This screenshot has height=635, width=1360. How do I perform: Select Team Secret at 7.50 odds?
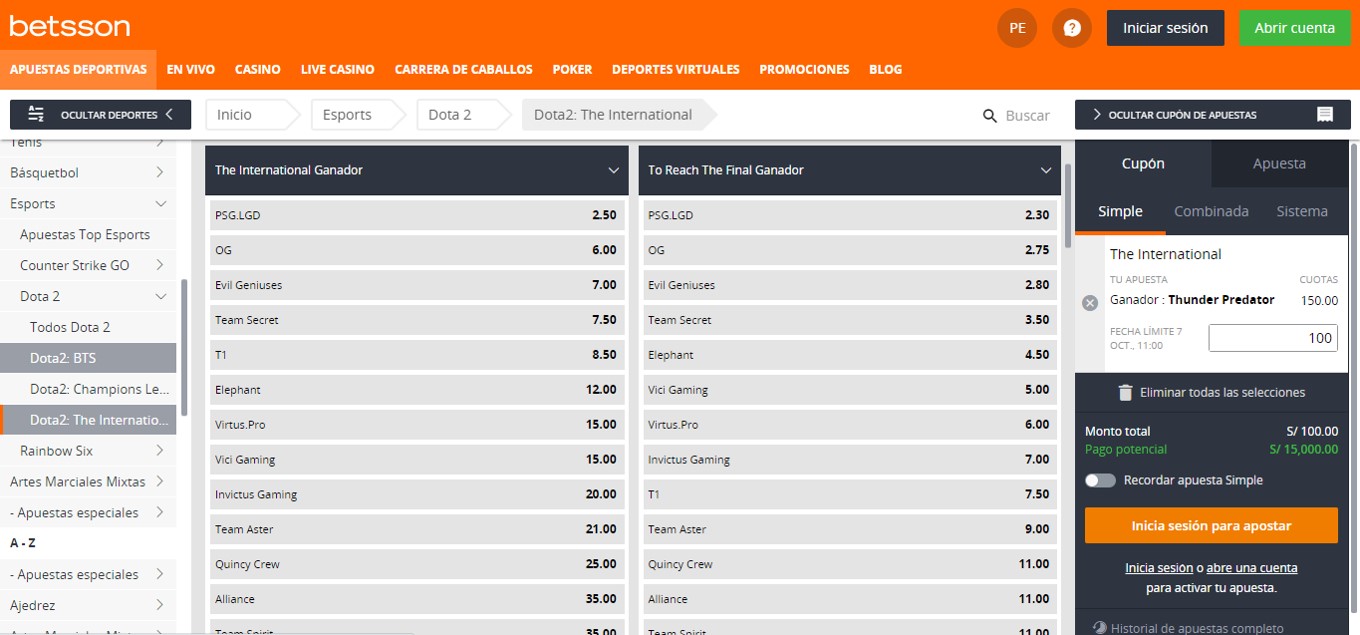tap(417, 320)
